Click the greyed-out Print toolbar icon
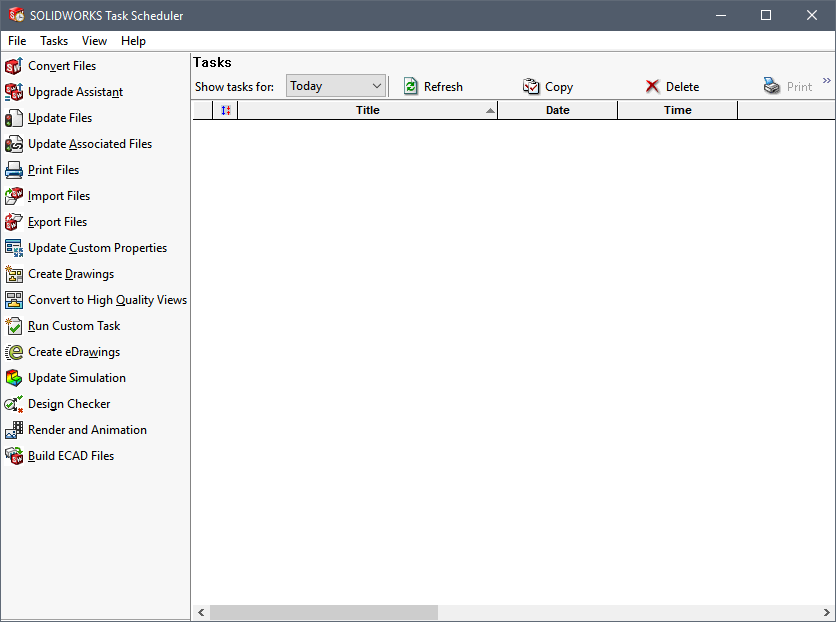The width and height of the screenshot is (836, 622). (x=771, y=86)
